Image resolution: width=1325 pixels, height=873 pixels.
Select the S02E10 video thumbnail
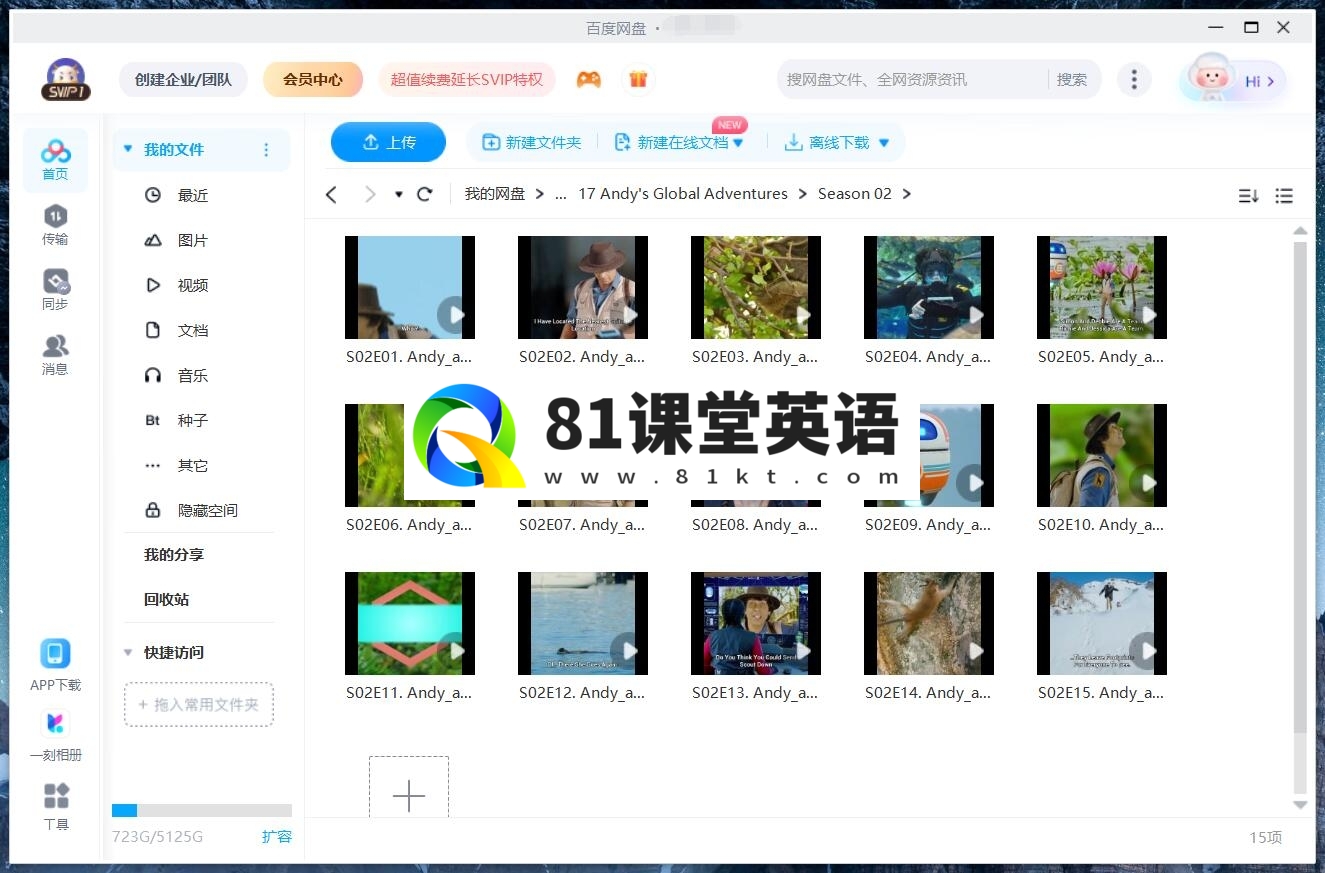pos(1102,456)
